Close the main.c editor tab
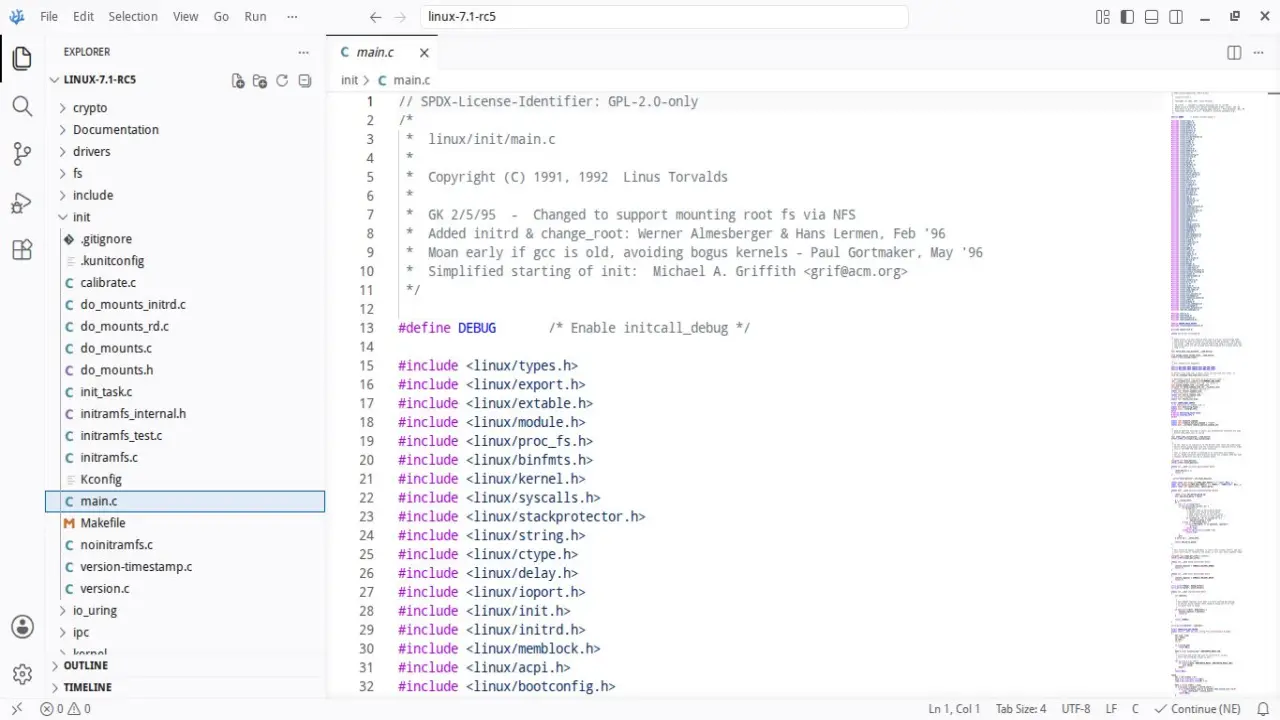This screenshot has width=1280, height=720. point(424,53)
